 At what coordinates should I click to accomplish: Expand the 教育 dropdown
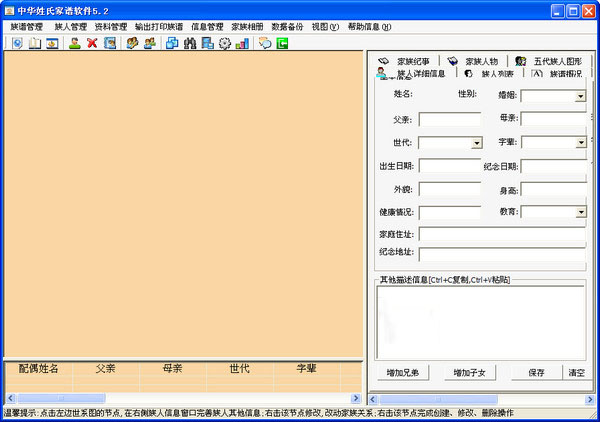(x=581, y=212)
